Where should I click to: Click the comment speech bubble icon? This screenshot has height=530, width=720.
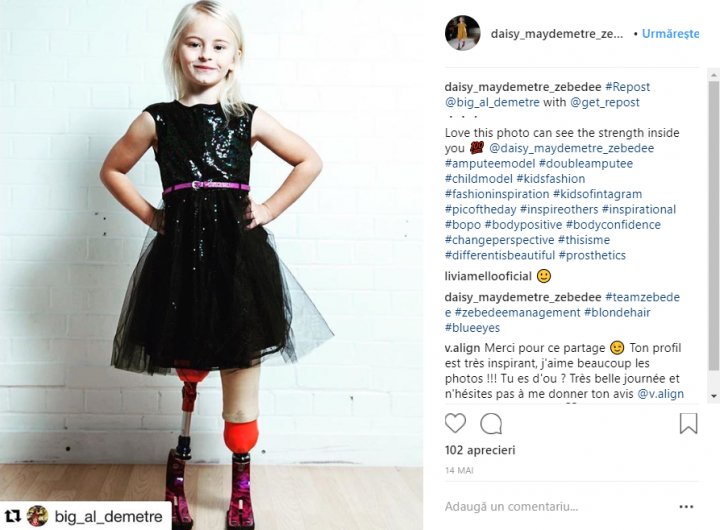click(491, 423)
